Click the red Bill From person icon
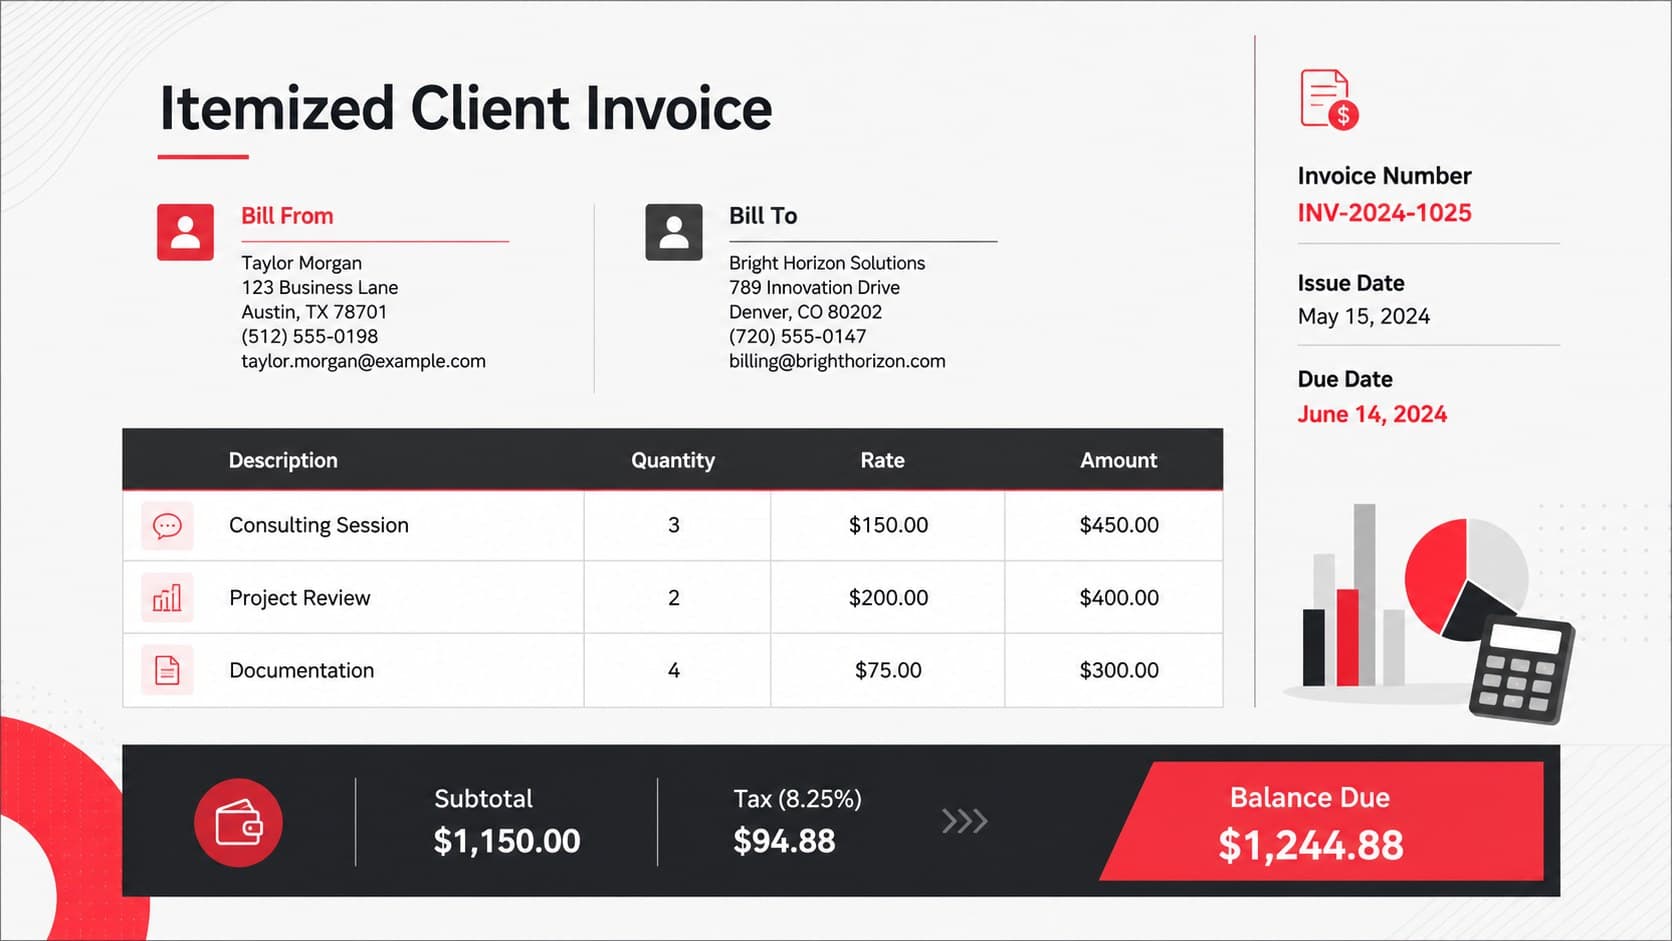Viewport: 1672px width, 941px height. (185, 232)
